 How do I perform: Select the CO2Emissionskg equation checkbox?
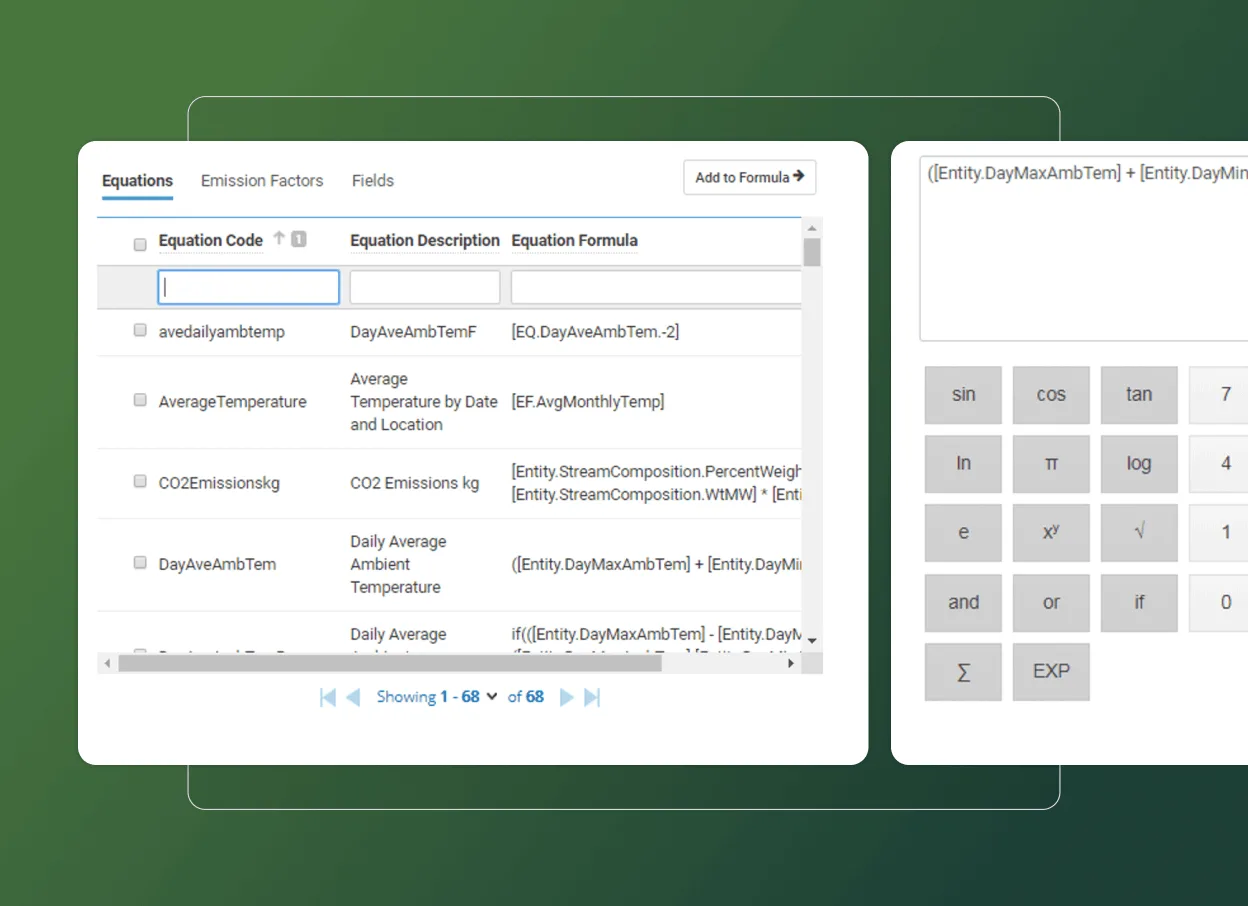[139, 480]
